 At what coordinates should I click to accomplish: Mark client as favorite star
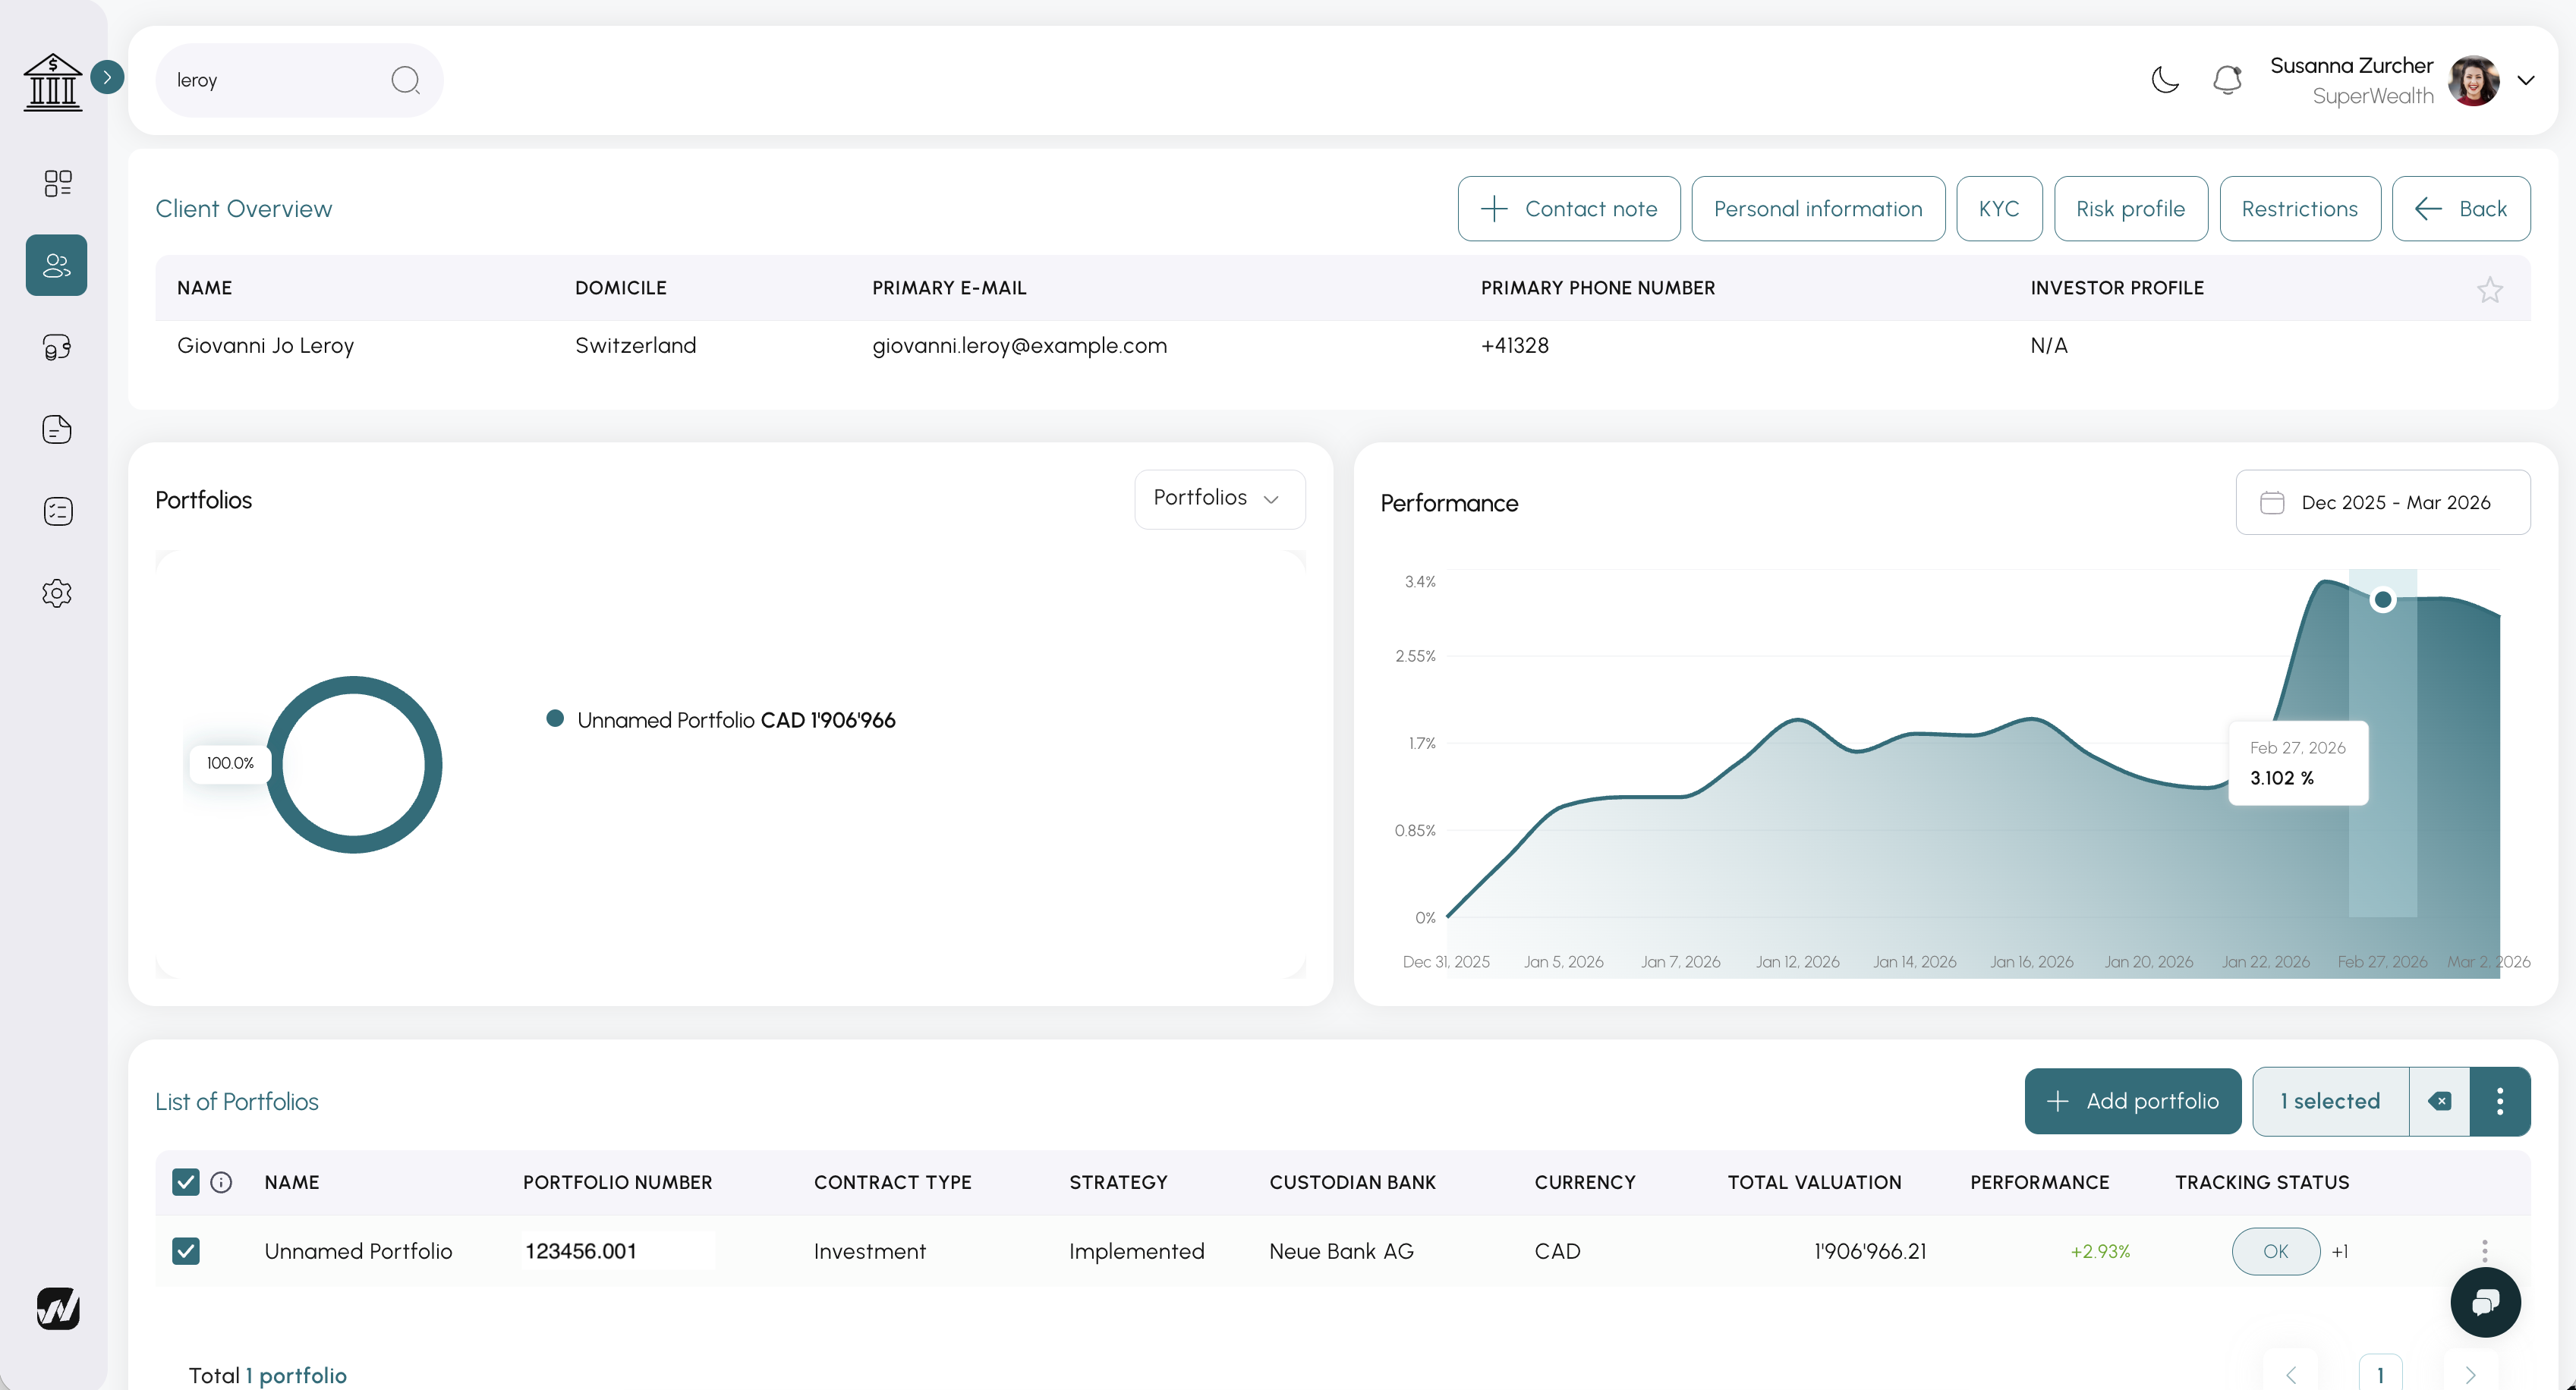tap(2489, 290)
